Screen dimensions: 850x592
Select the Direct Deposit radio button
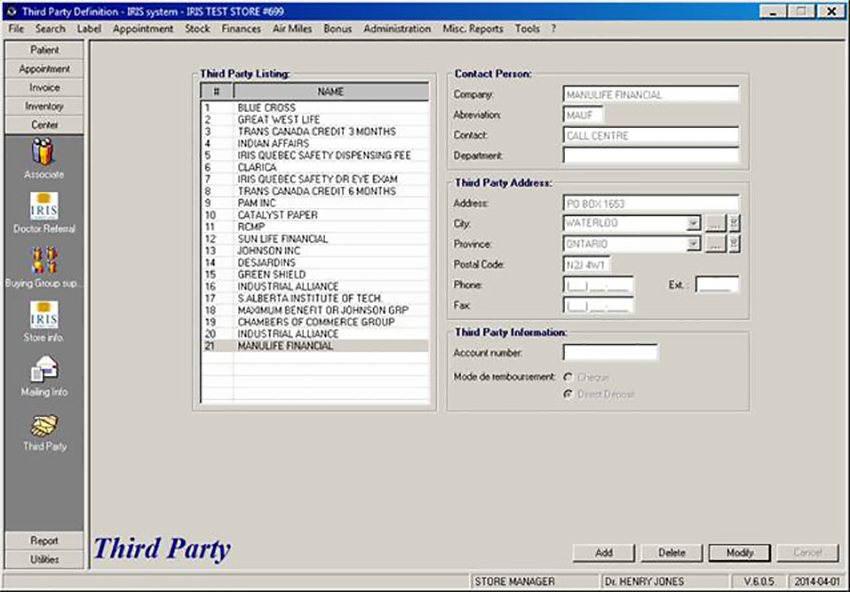(x=568, y=394)
